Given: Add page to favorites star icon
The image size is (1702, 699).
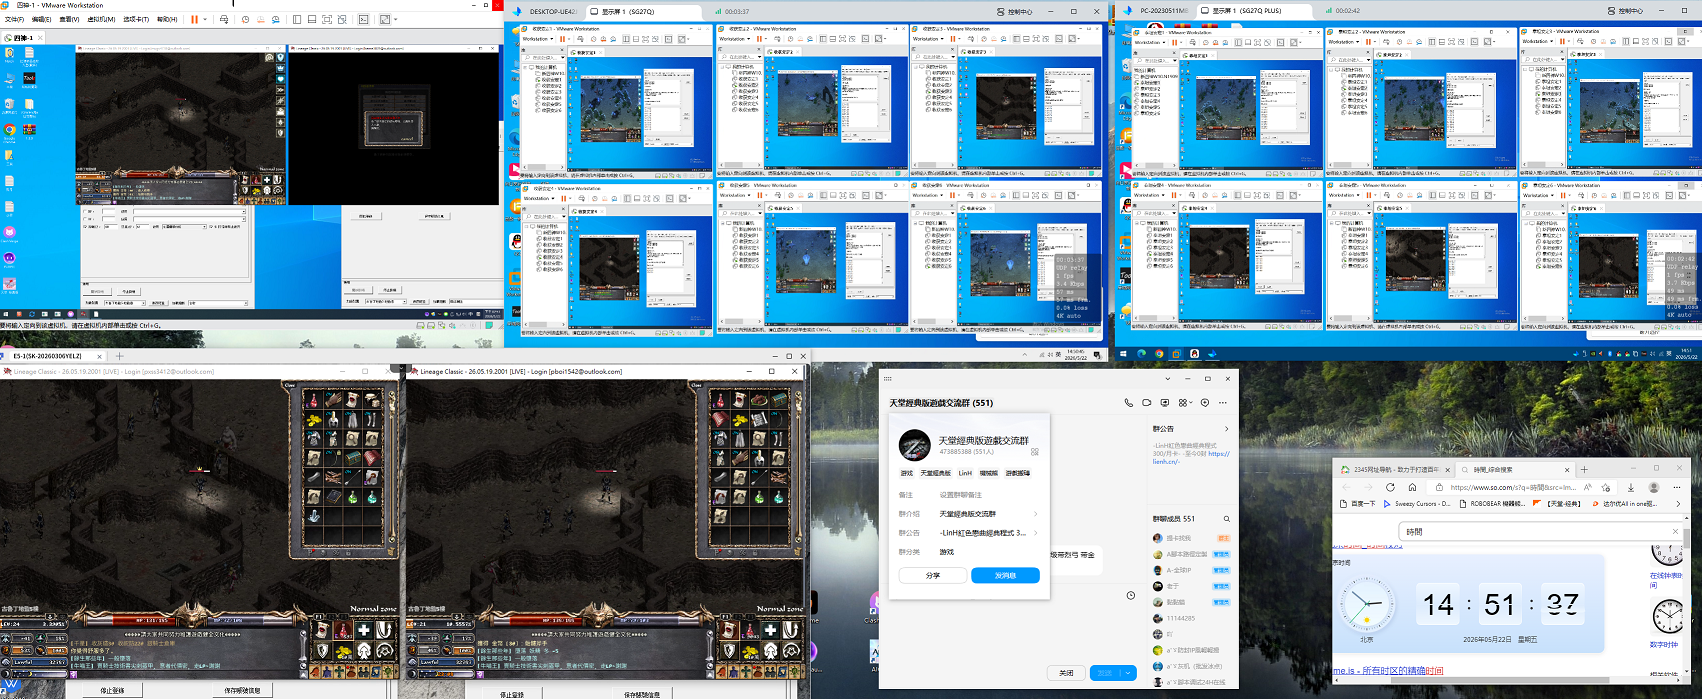Looking at the screenshot, I should pos(1606,487).
